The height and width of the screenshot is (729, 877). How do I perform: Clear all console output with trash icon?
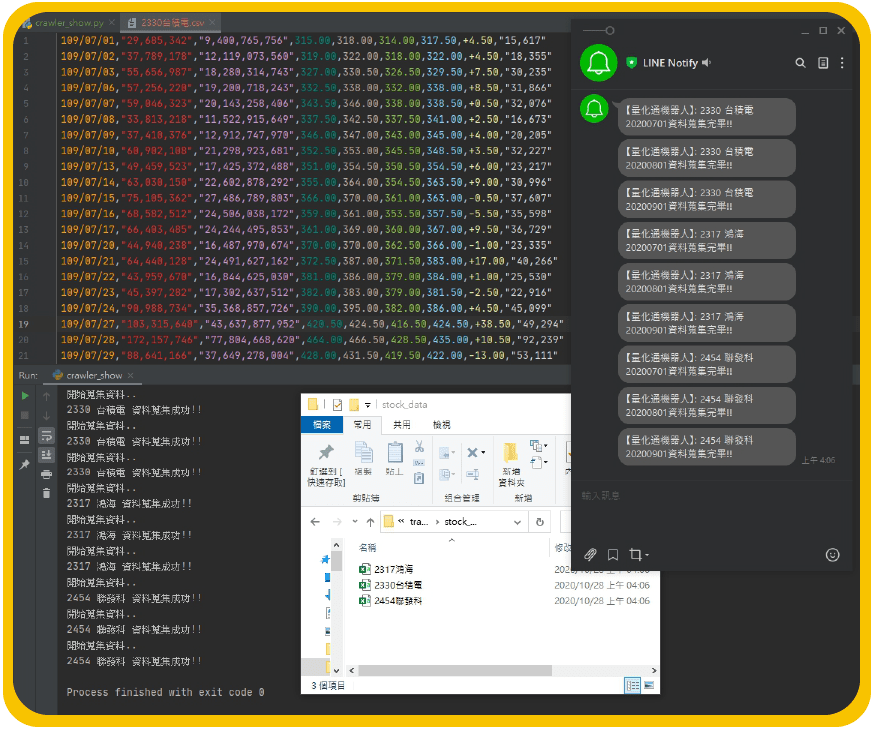46,493
